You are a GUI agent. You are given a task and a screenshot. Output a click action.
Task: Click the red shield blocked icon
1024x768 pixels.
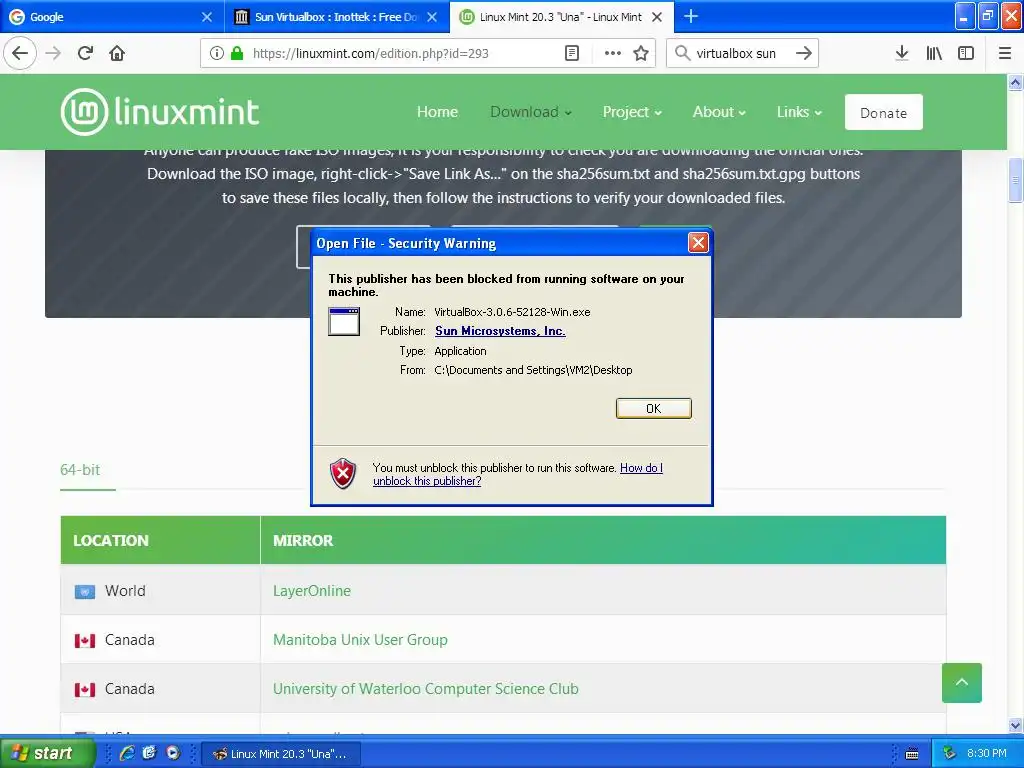click(343, 473)
